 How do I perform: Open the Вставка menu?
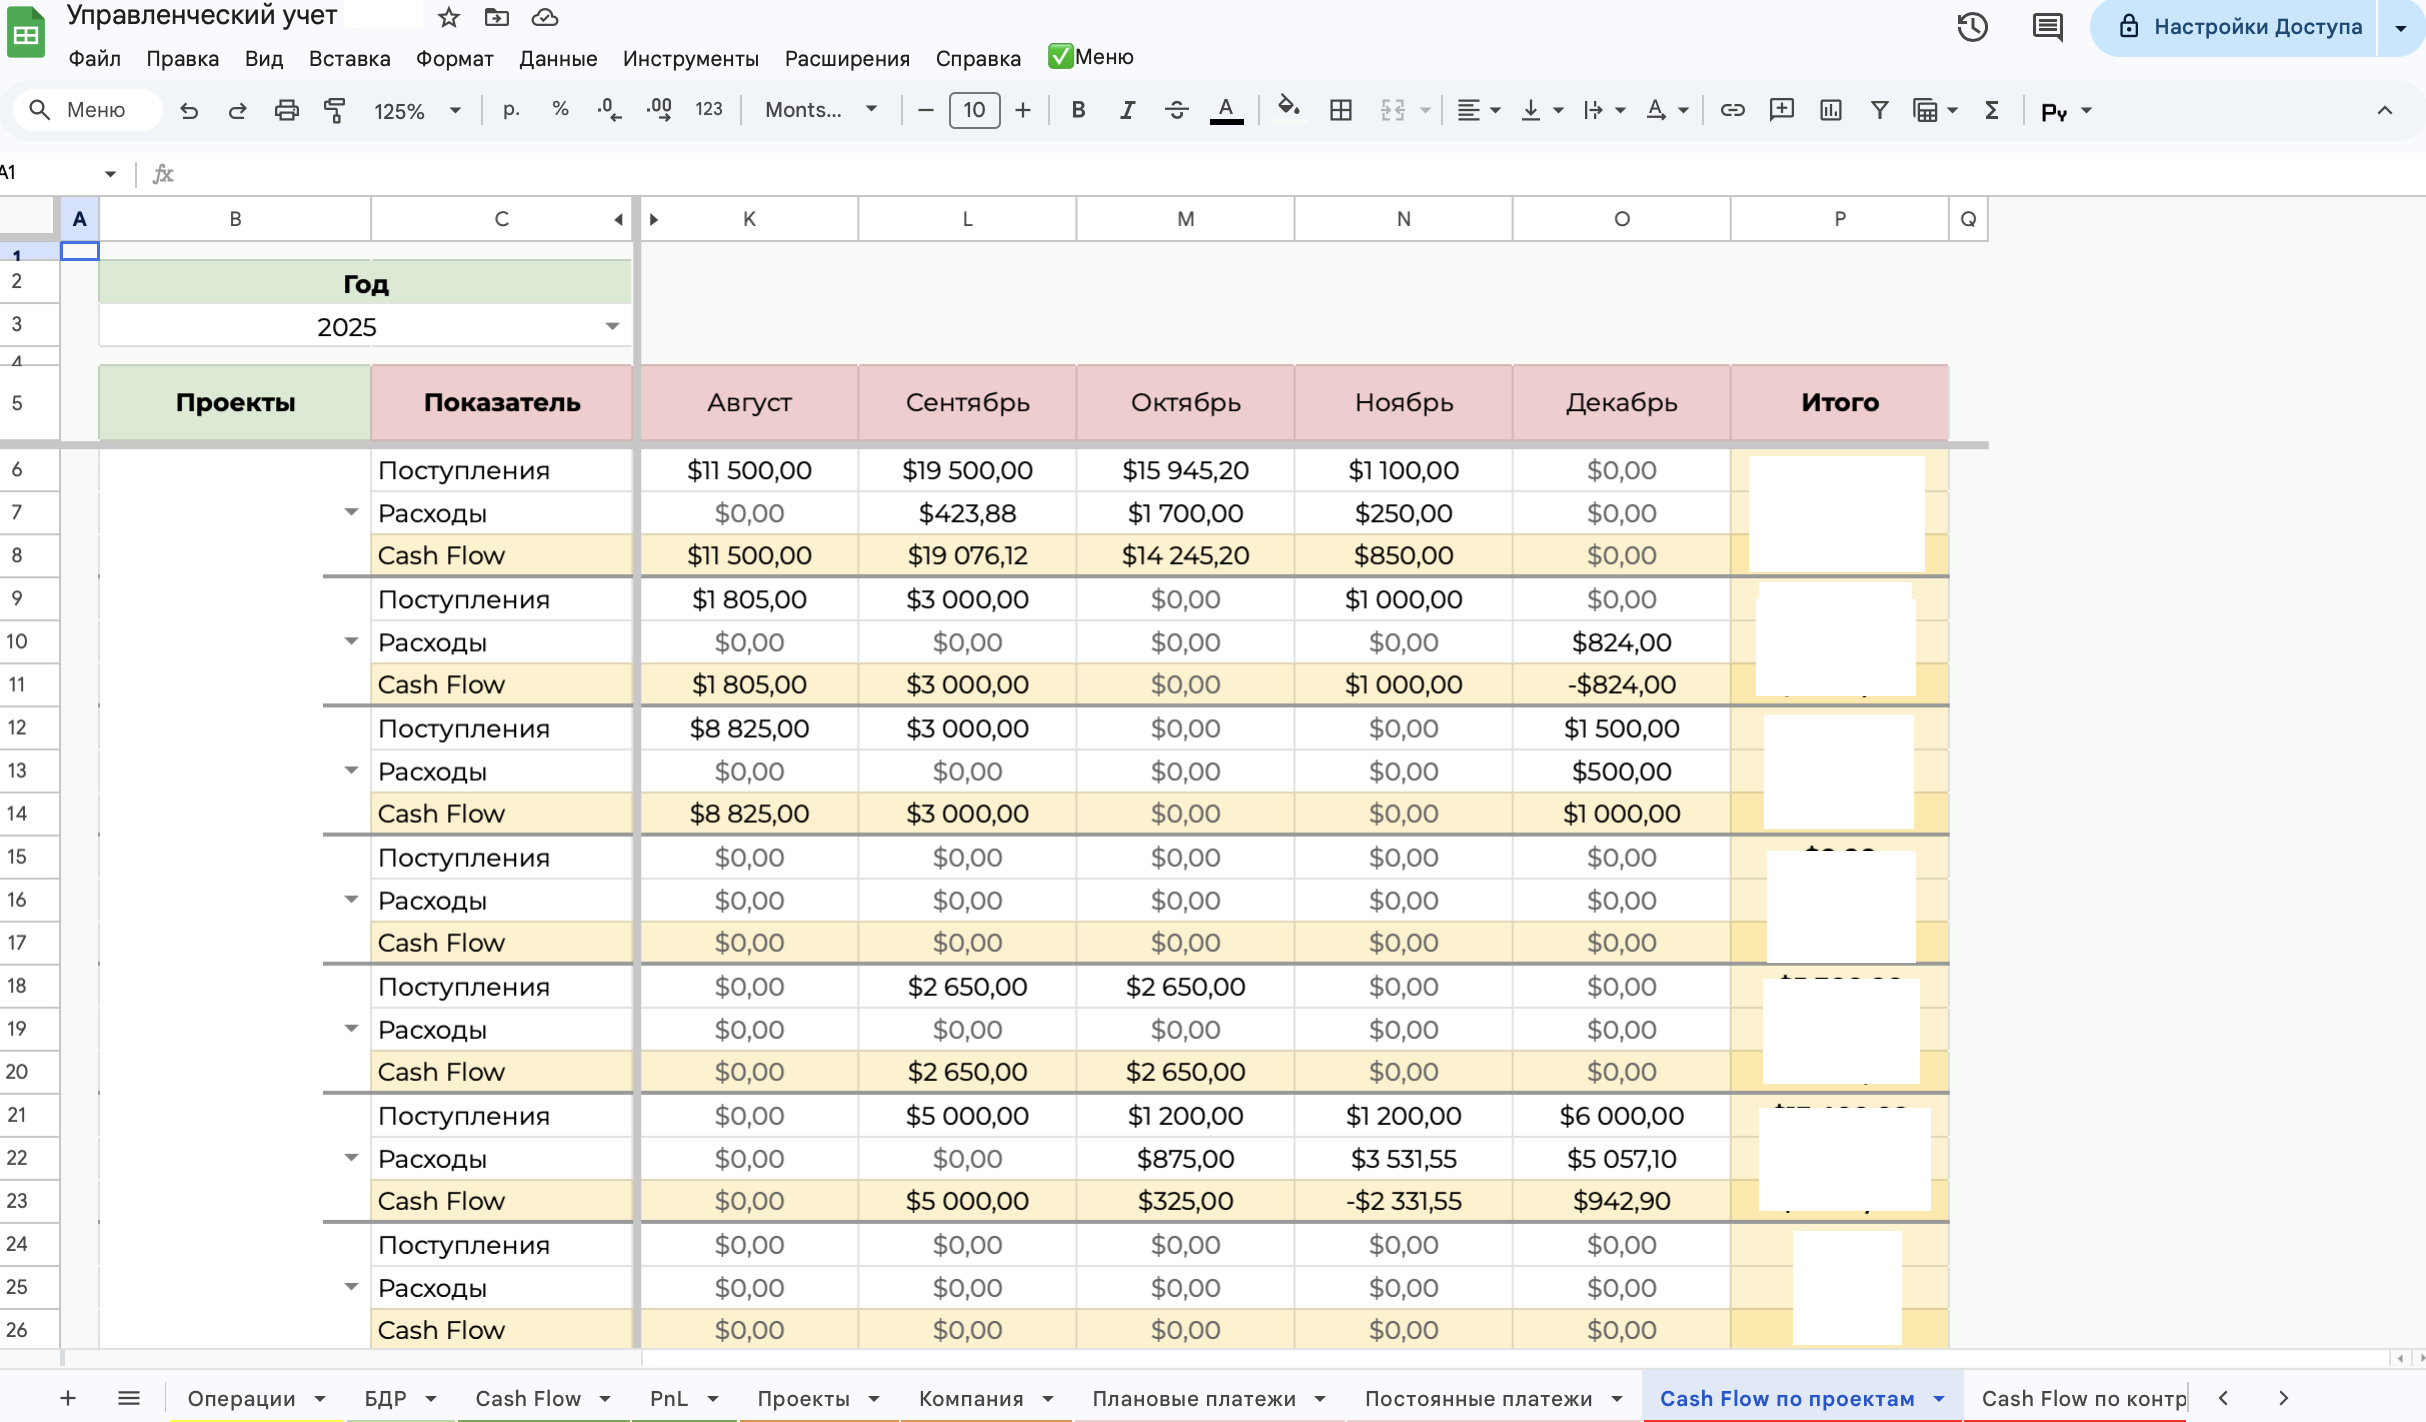(x=349, y=58)
